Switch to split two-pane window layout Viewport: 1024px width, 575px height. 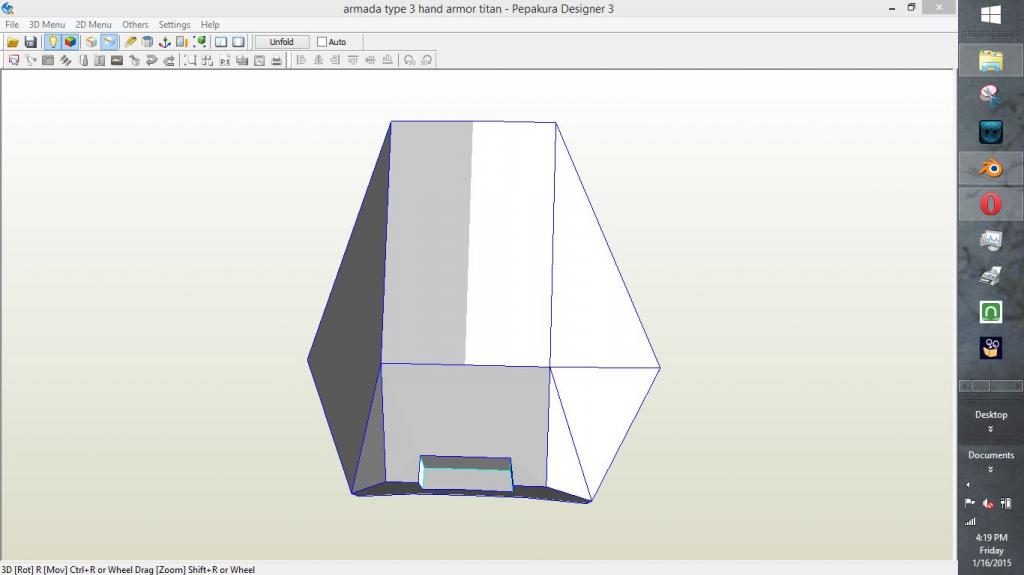[x=221, y=42]
